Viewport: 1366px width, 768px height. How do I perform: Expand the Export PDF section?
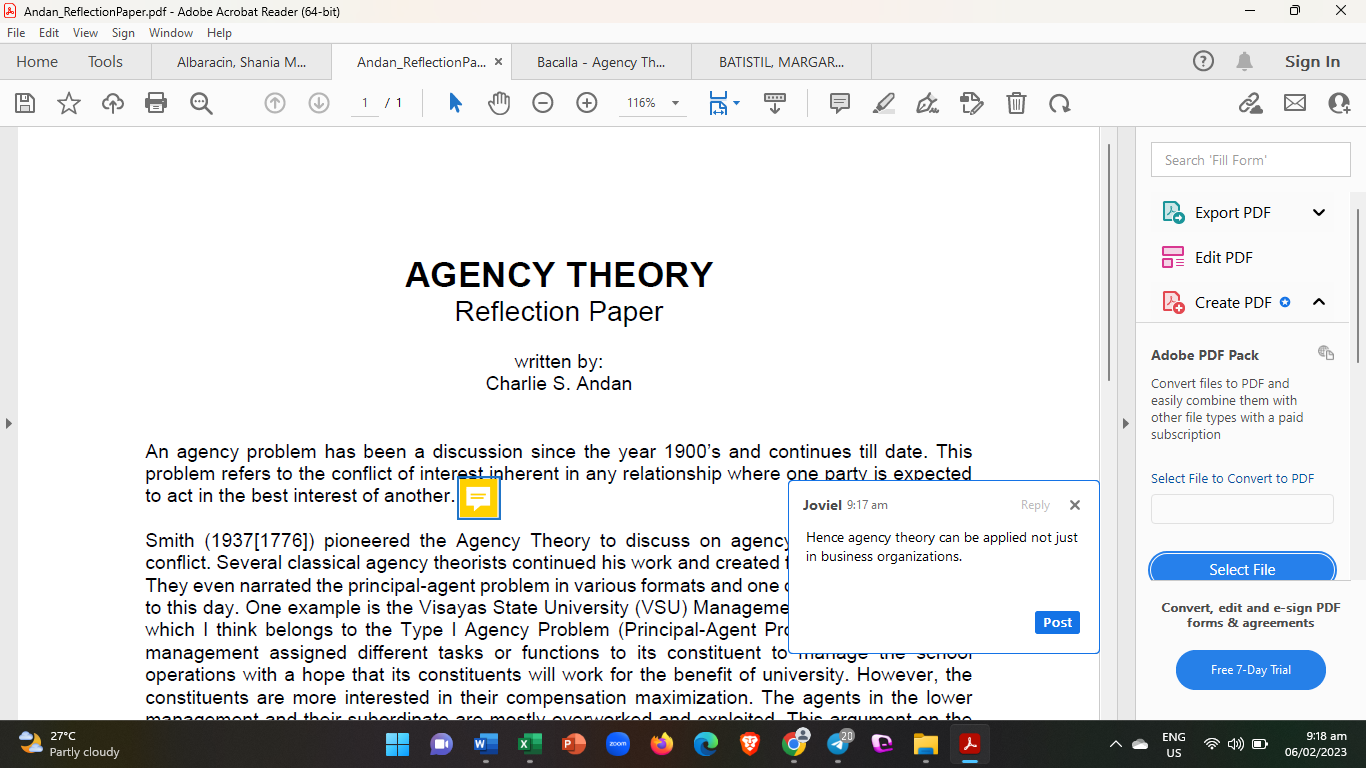[1319, 212]
